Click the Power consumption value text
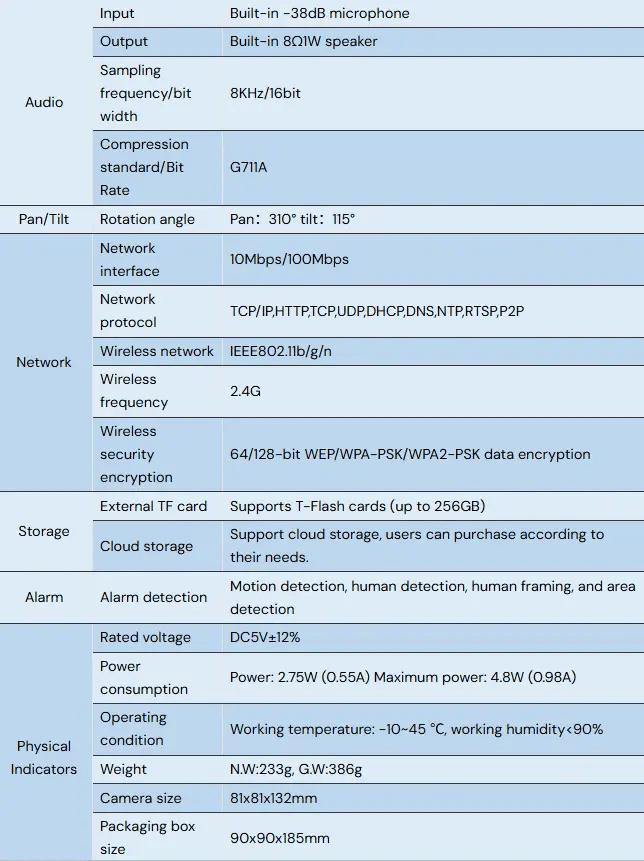Image resolution: width=644 pixels, height=861 pixels. pyautogui.click(x=403, y=677)
